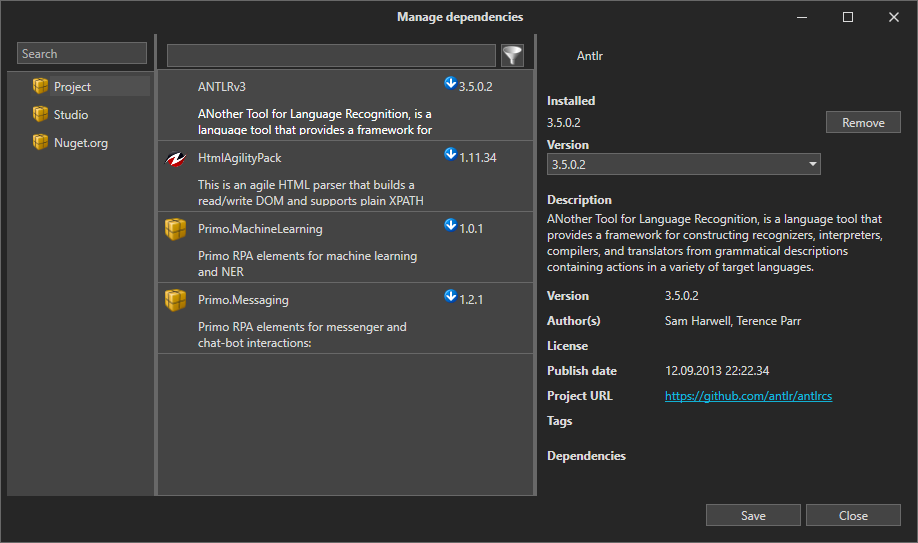This screenshot has height=543, width=918.
Task: Focus the left Search field
Action: tap(82, 53)
